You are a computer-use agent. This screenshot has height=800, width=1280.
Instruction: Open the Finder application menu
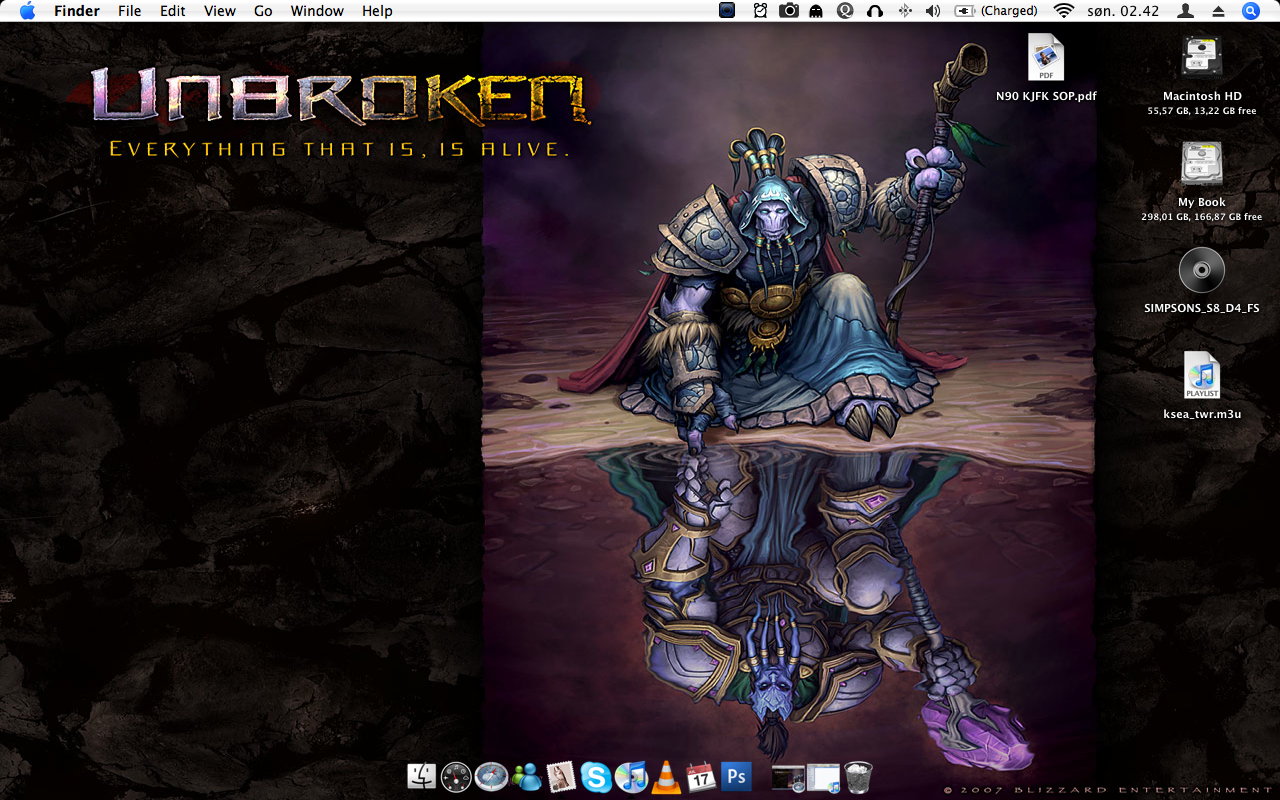point(77,11)
